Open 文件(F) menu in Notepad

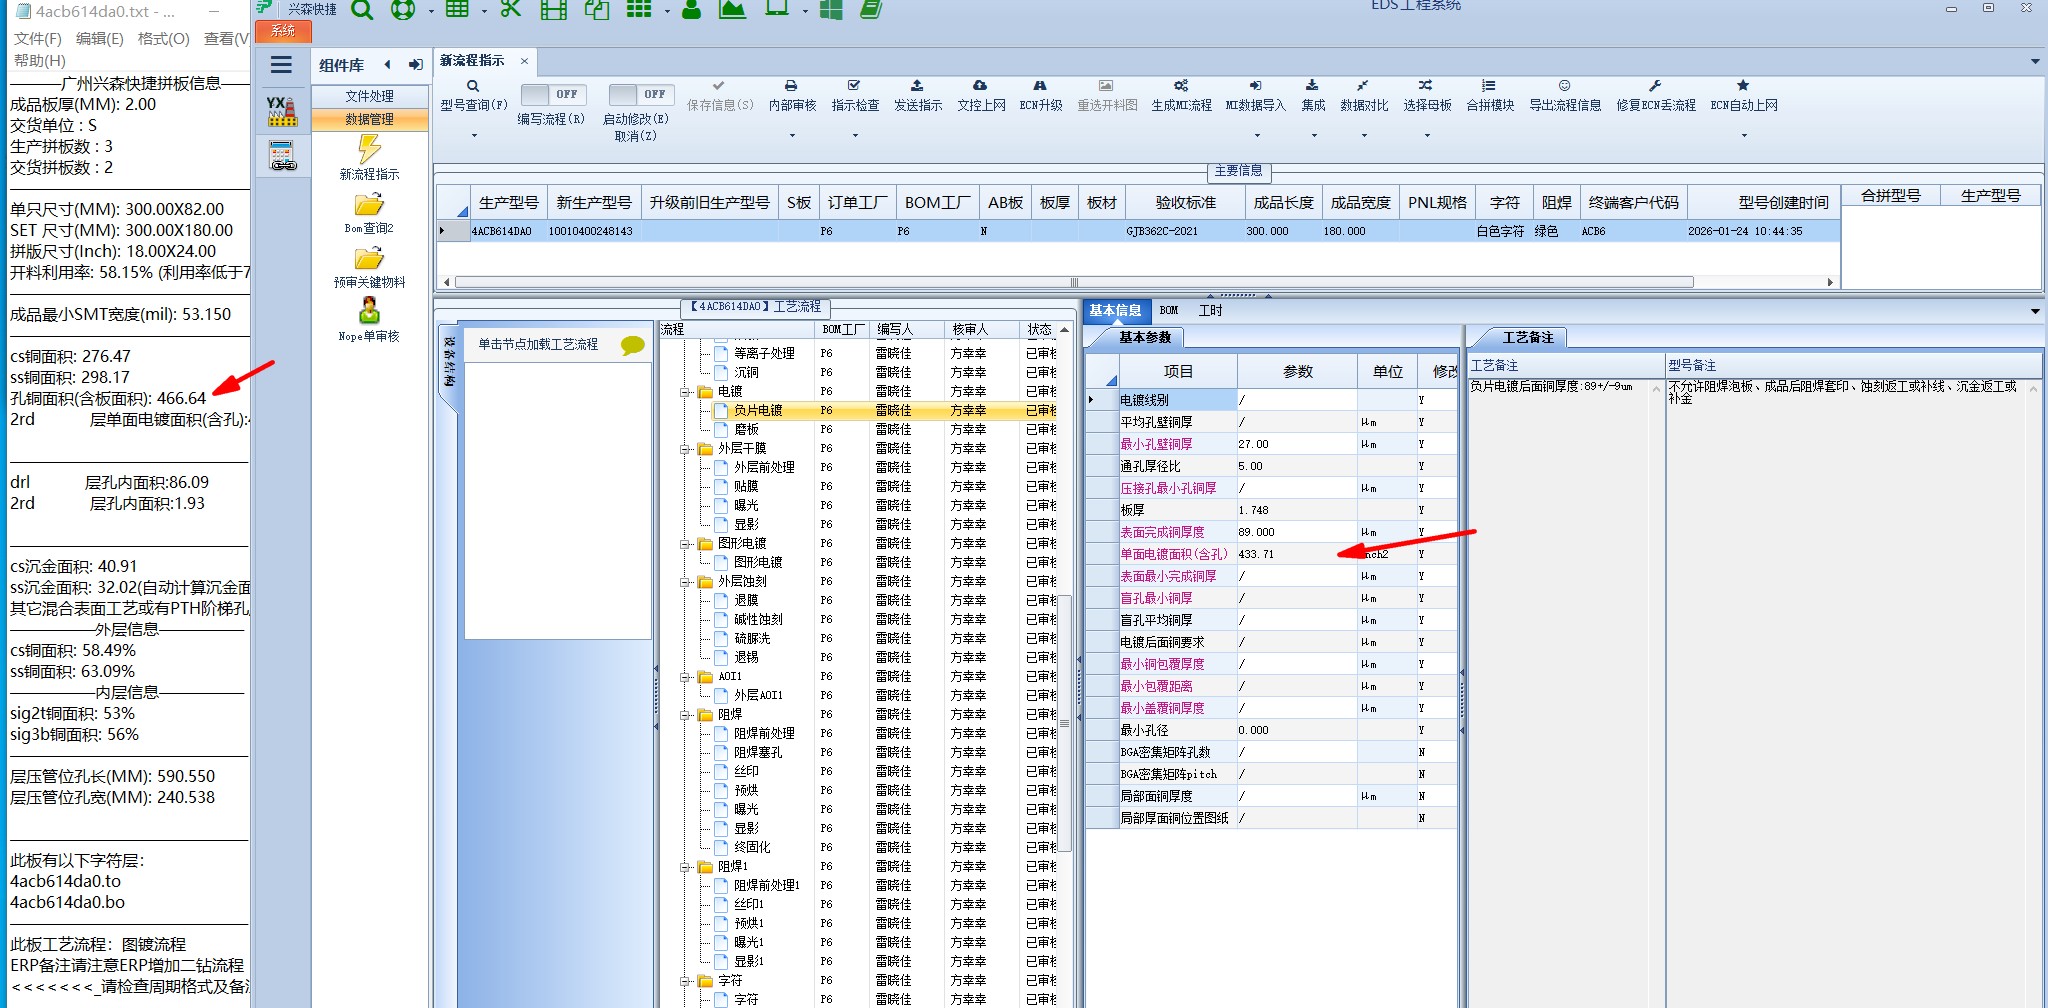coord(38,39)
